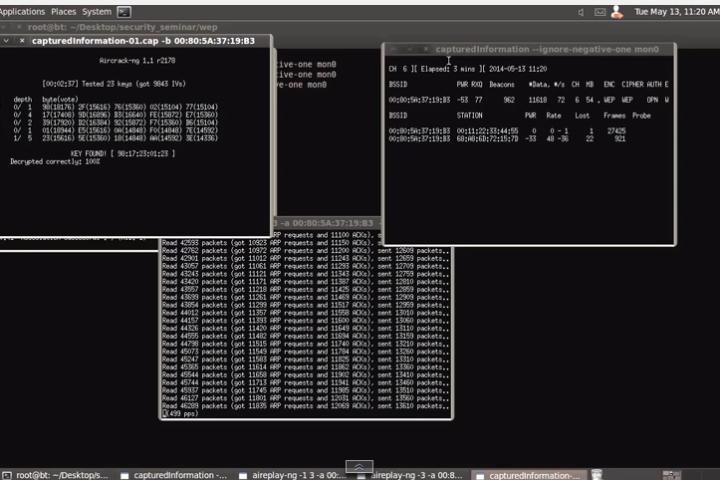The width and height of the screenshot is (720, 480).
Task: Launch the terminal from the top panel
Action: click(x=124, y=12)
